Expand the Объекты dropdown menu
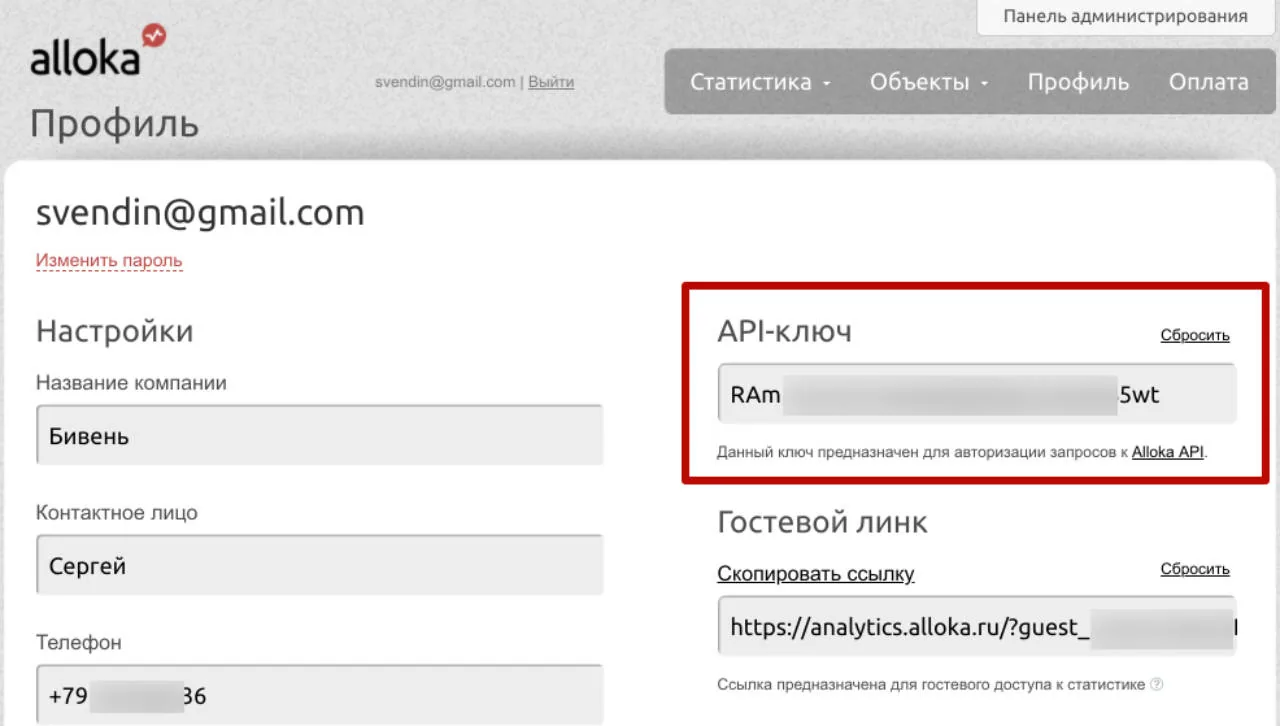The width and height of the screenshot is (1280, 726). coord(929,82)
